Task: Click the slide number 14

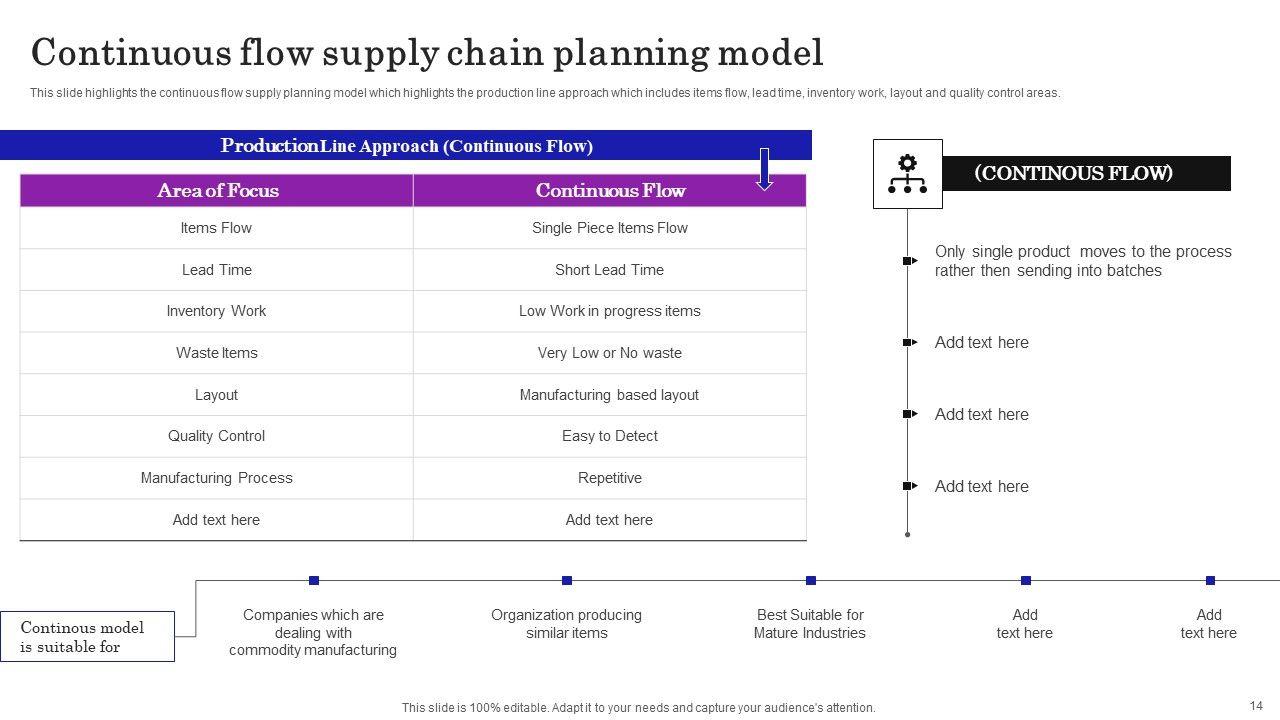Action: click(1256, 705)
